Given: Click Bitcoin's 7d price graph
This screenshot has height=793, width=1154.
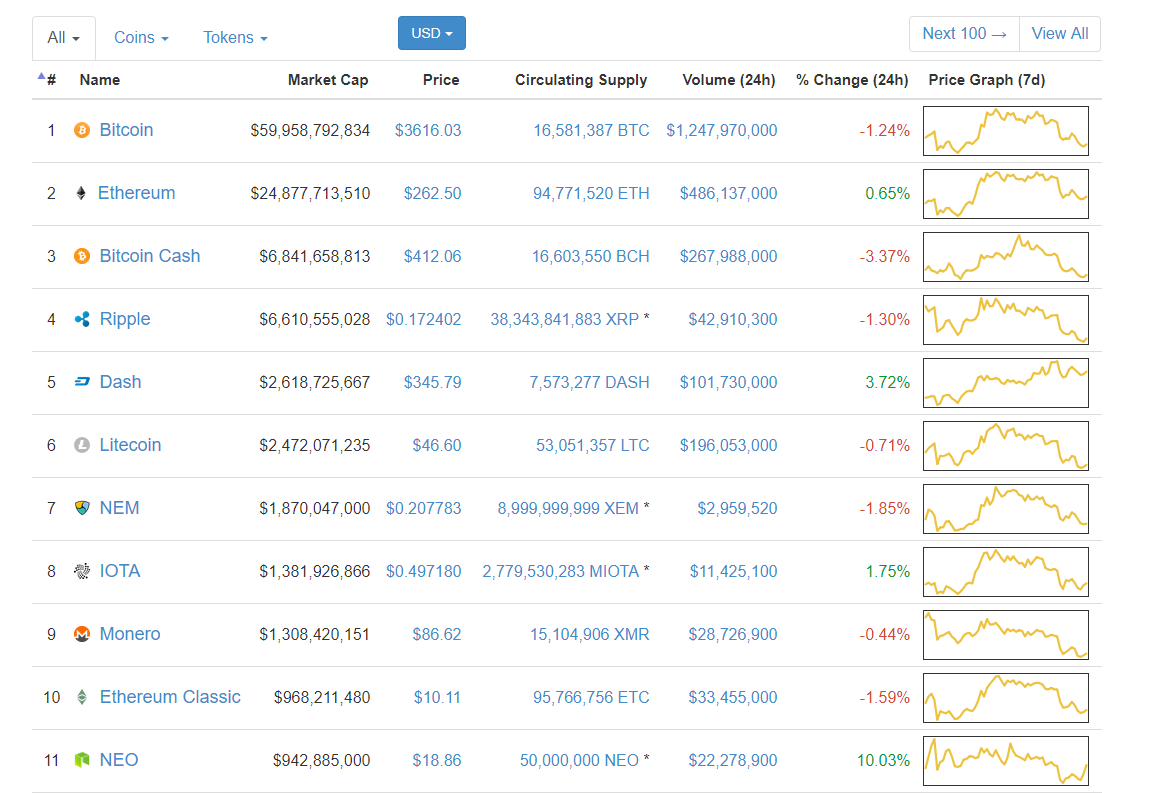Looking at the screenshot, I should 1006,131.
